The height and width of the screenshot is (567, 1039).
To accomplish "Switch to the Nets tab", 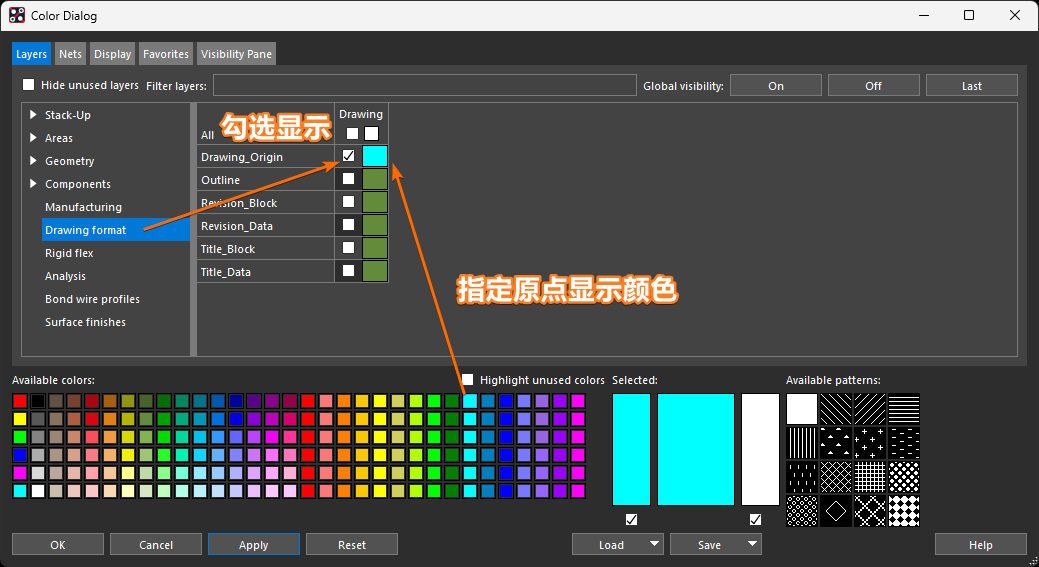I will point(70,54).
